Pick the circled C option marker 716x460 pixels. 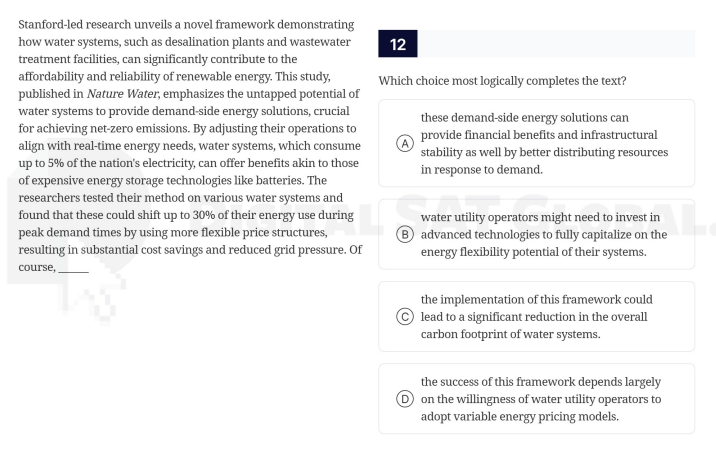406,317
